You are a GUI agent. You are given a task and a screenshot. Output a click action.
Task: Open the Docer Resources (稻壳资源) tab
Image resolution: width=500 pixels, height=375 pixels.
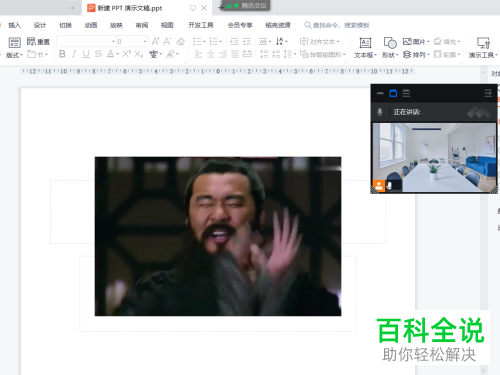click(x=278, y=25)
